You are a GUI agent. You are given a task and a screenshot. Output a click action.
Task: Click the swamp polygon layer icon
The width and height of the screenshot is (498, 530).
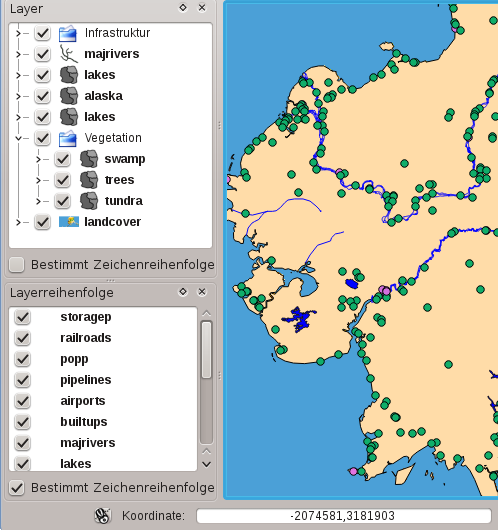pyautogui.click(x=89, y=159)
